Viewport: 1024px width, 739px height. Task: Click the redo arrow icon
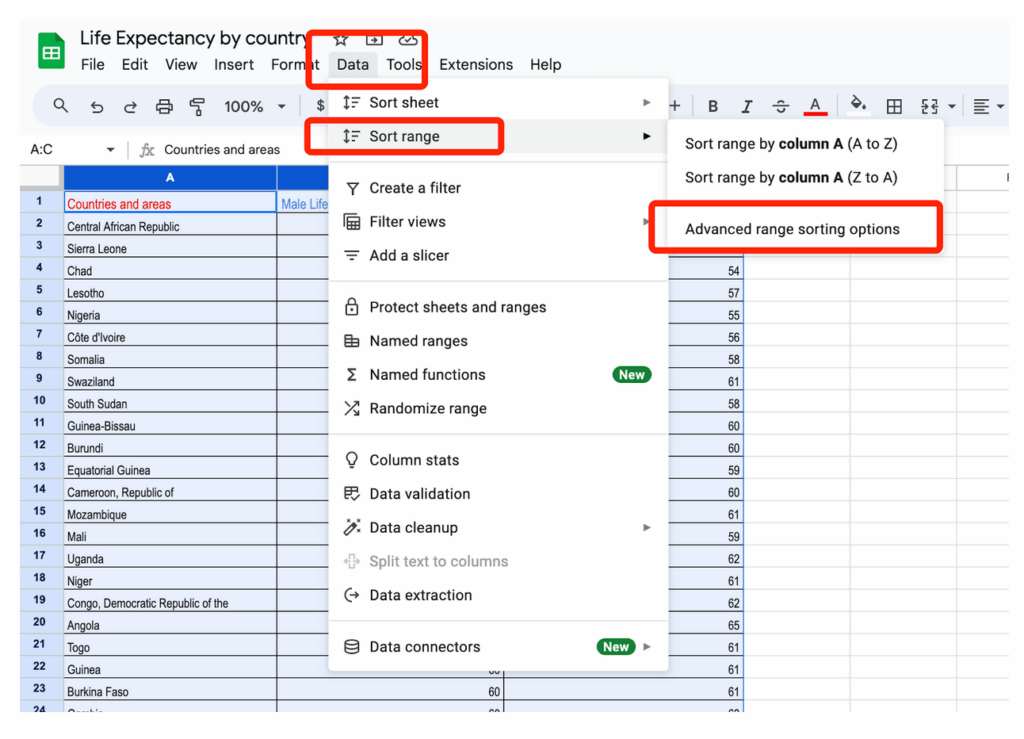[130, 106]
